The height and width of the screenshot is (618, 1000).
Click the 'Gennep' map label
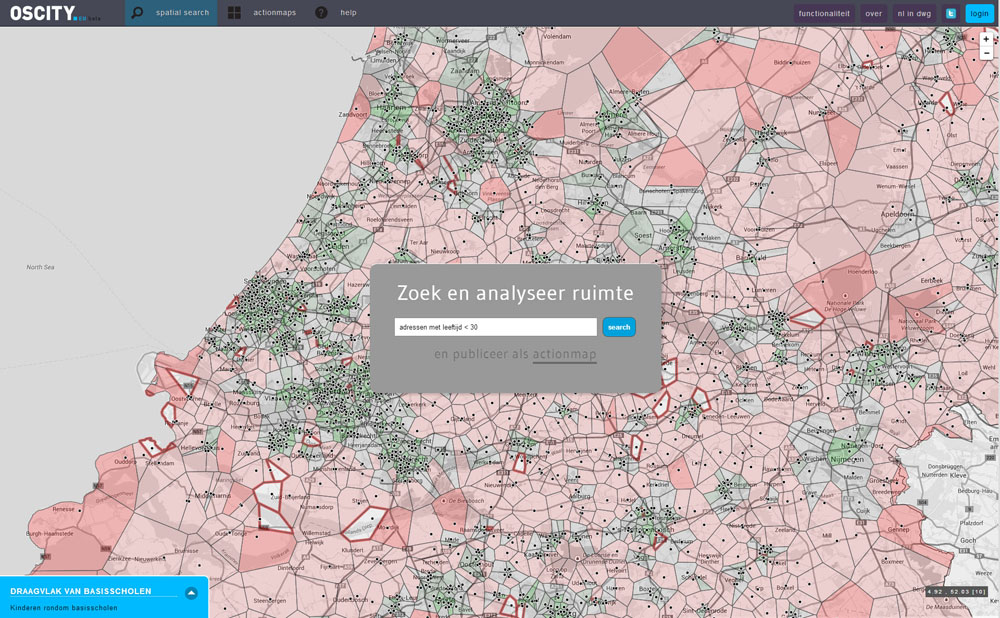(898, 530)
